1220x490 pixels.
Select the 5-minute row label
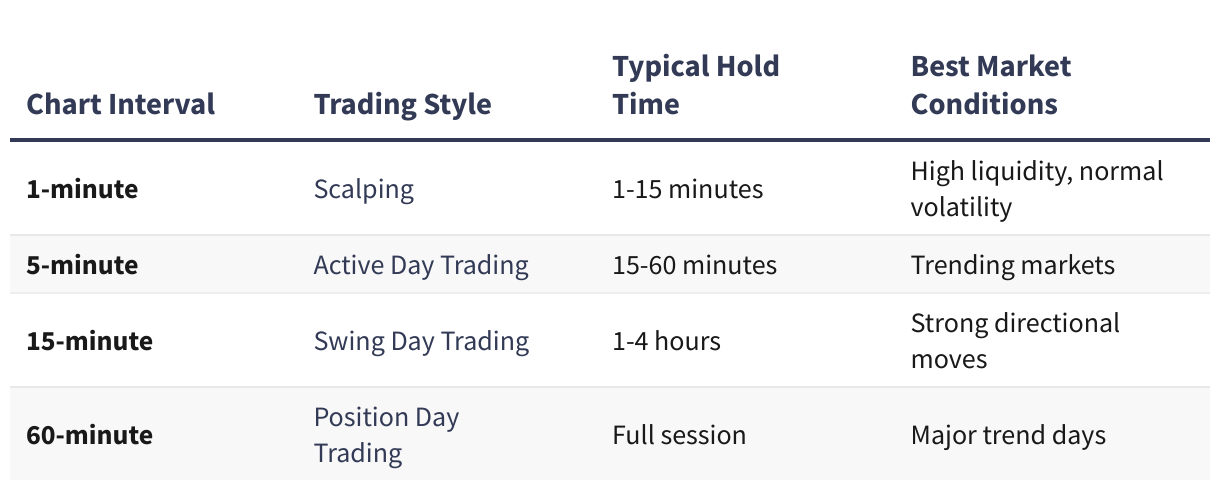pos(82,265)
